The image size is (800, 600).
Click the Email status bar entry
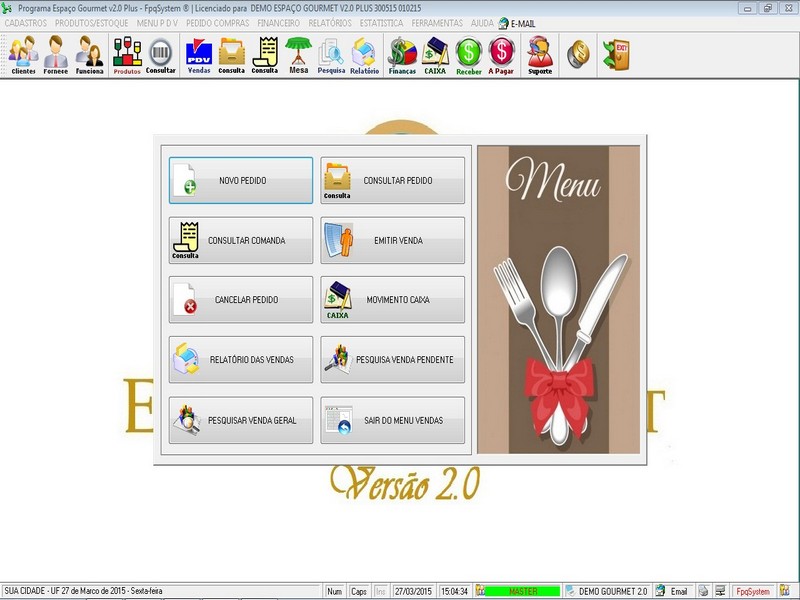(x=673, y=591)
